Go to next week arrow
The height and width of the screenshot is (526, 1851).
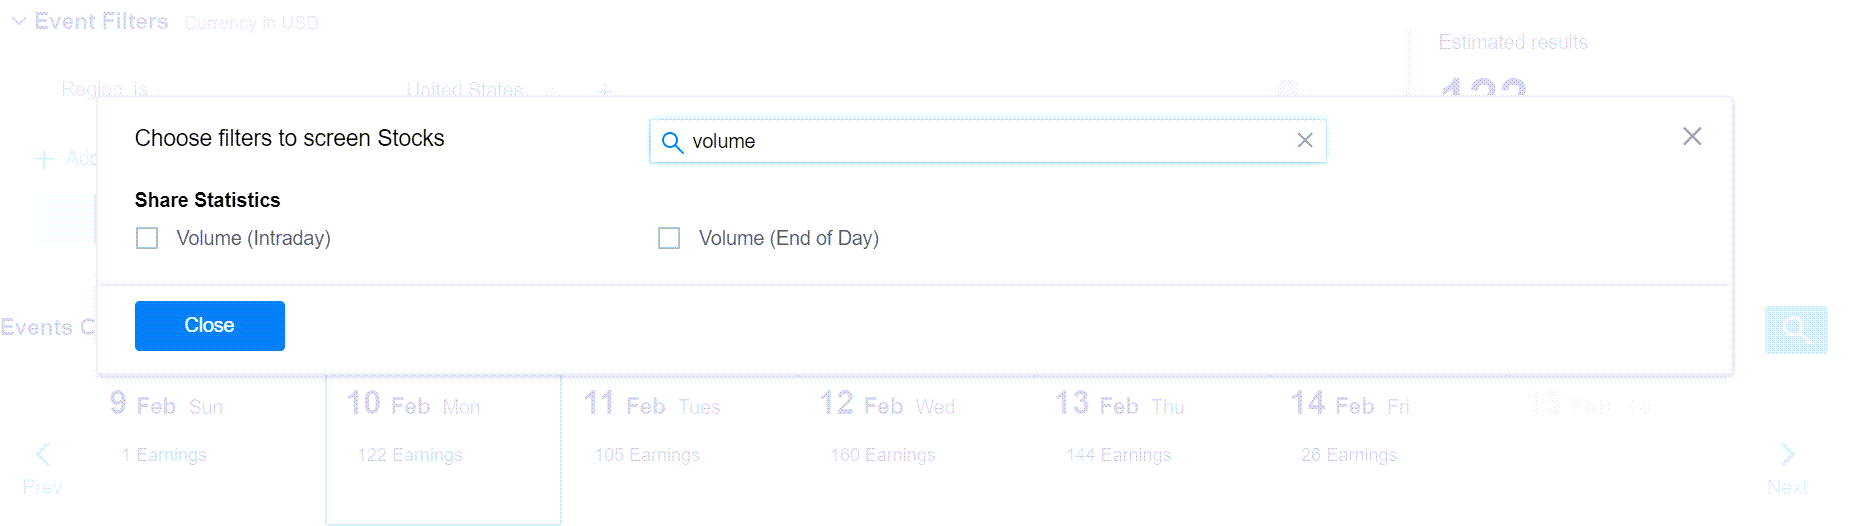click(1788, 455)
